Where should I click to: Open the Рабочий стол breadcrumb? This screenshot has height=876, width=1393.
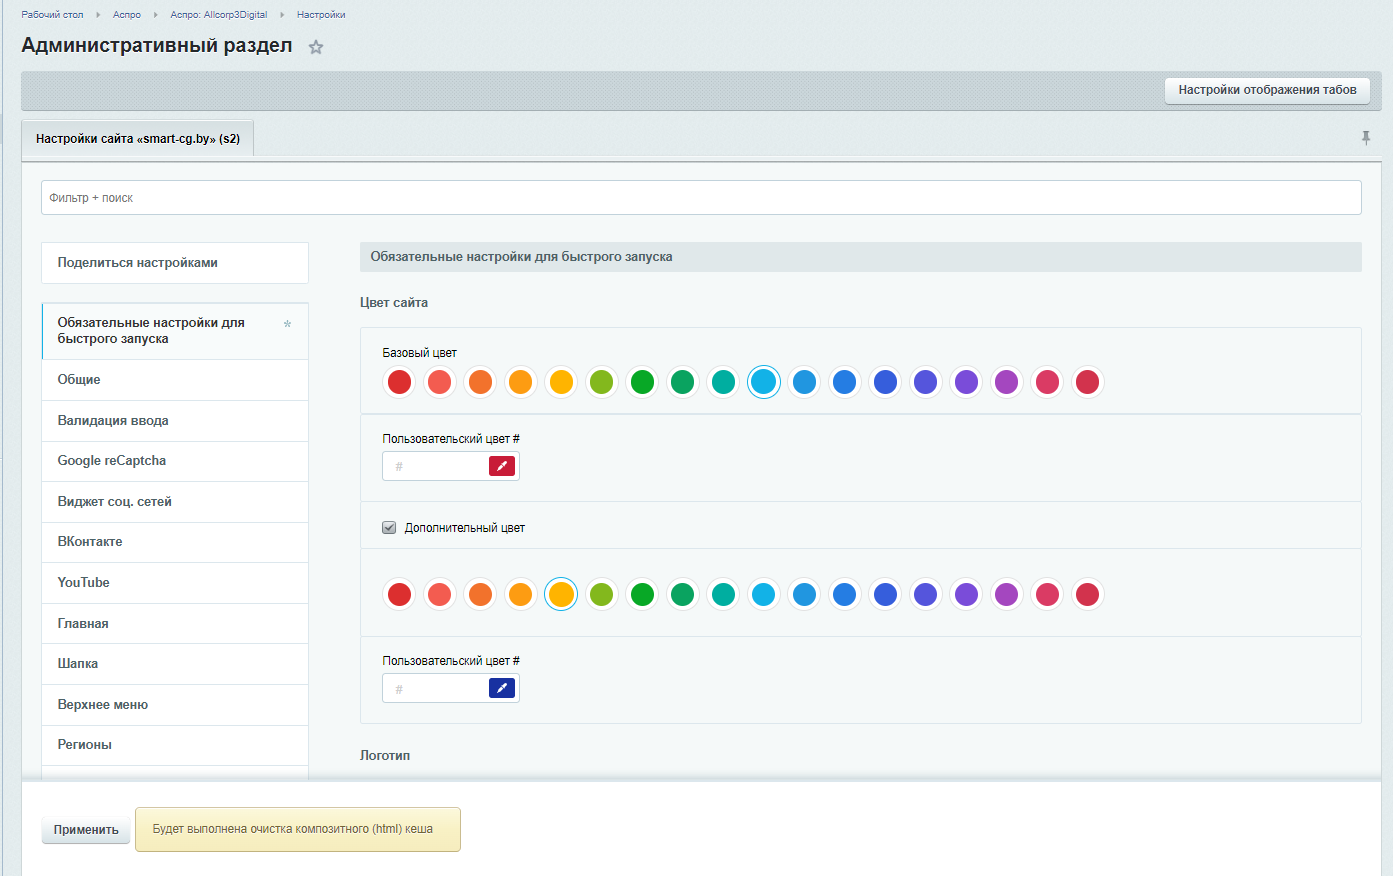tap(52, 15)
